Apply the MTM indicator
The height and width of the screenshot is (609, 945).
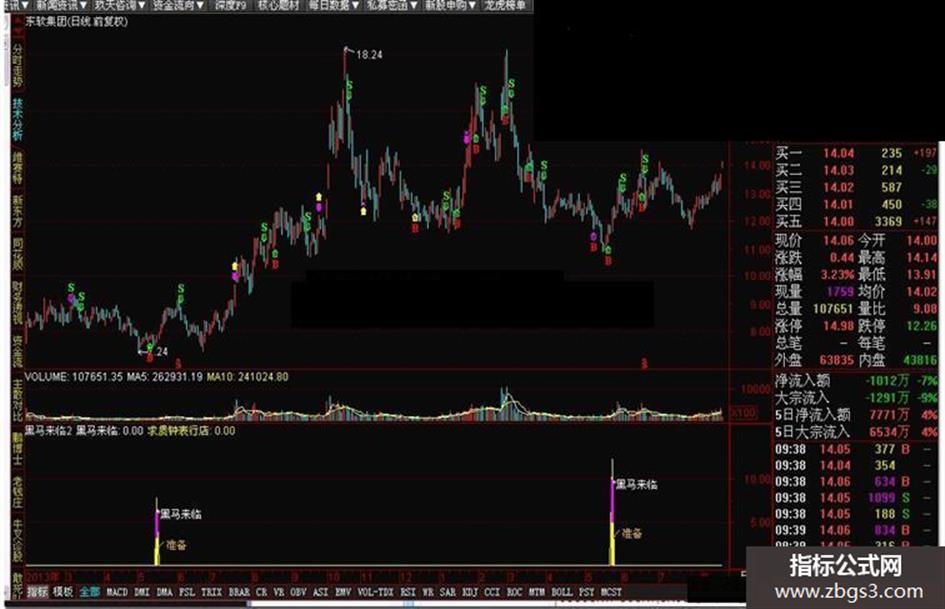[x=536, y=592]
